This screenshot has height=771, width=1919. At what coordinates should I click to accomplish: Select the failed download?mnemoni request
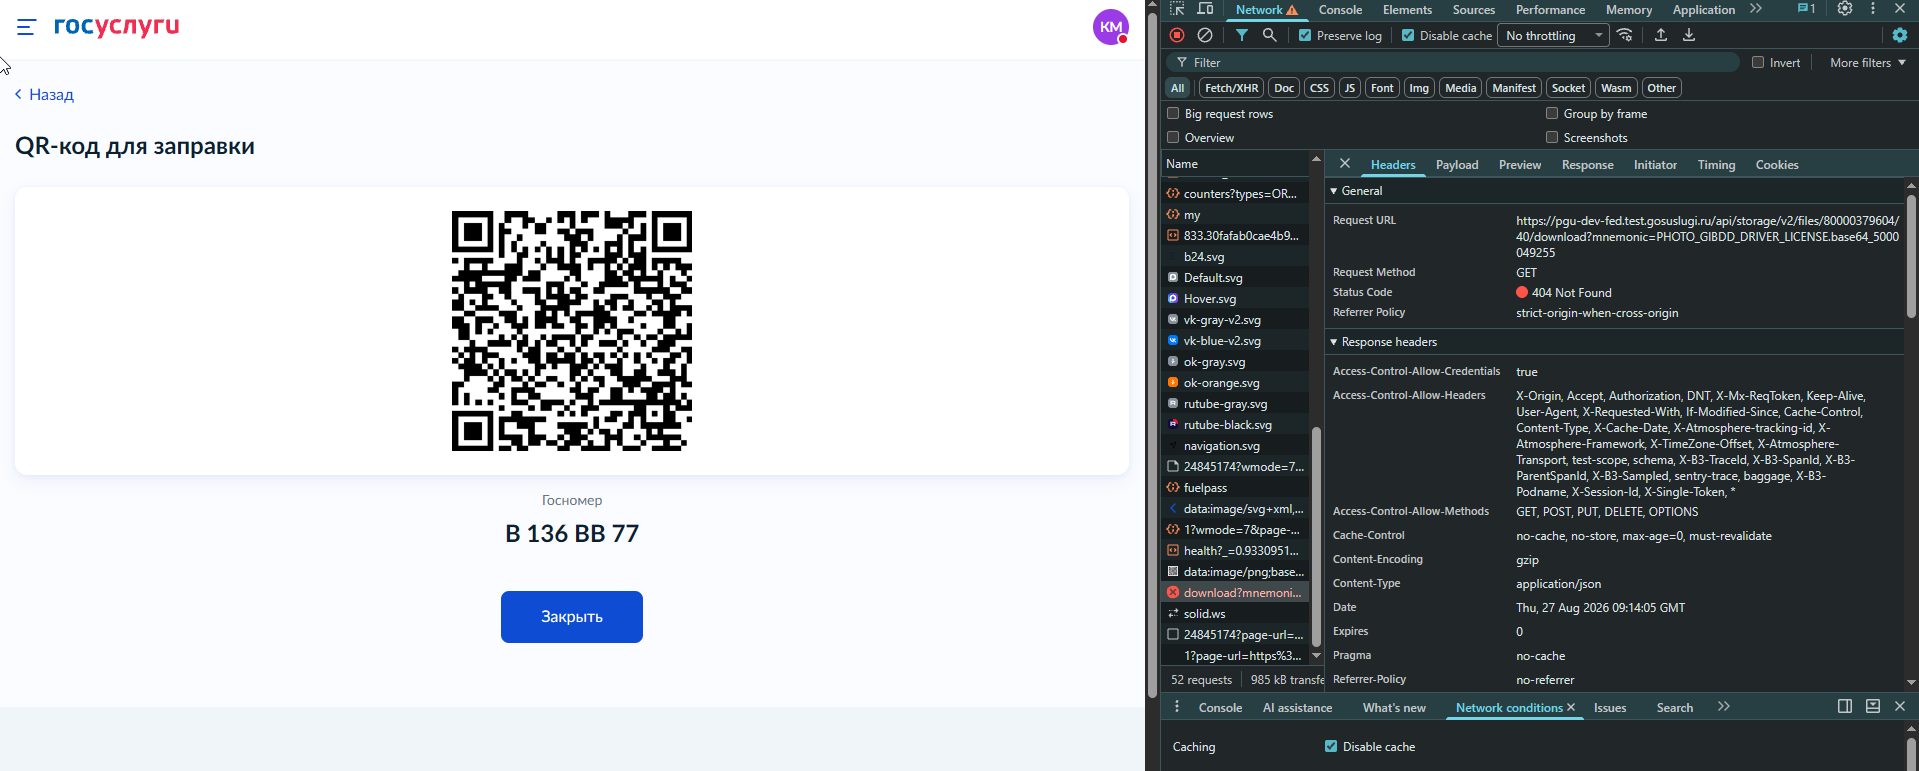click(1236, 593)
